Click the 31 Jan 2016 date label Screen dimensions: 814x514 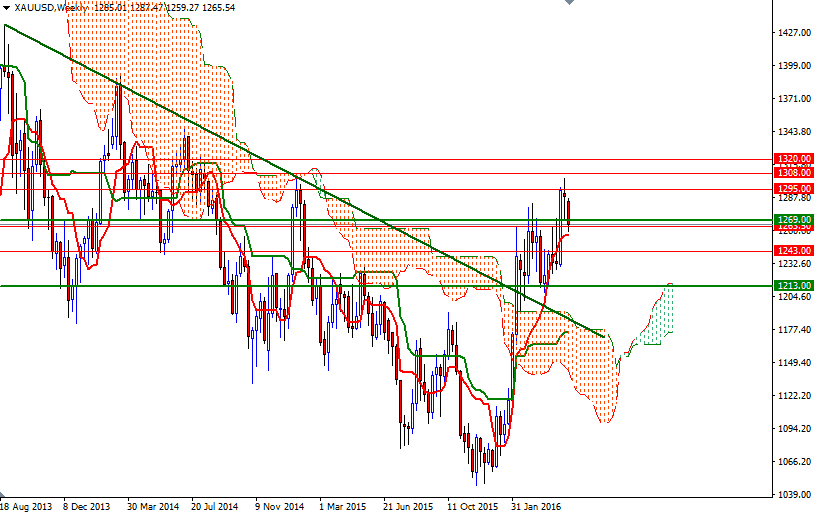(x=536, y=506)
